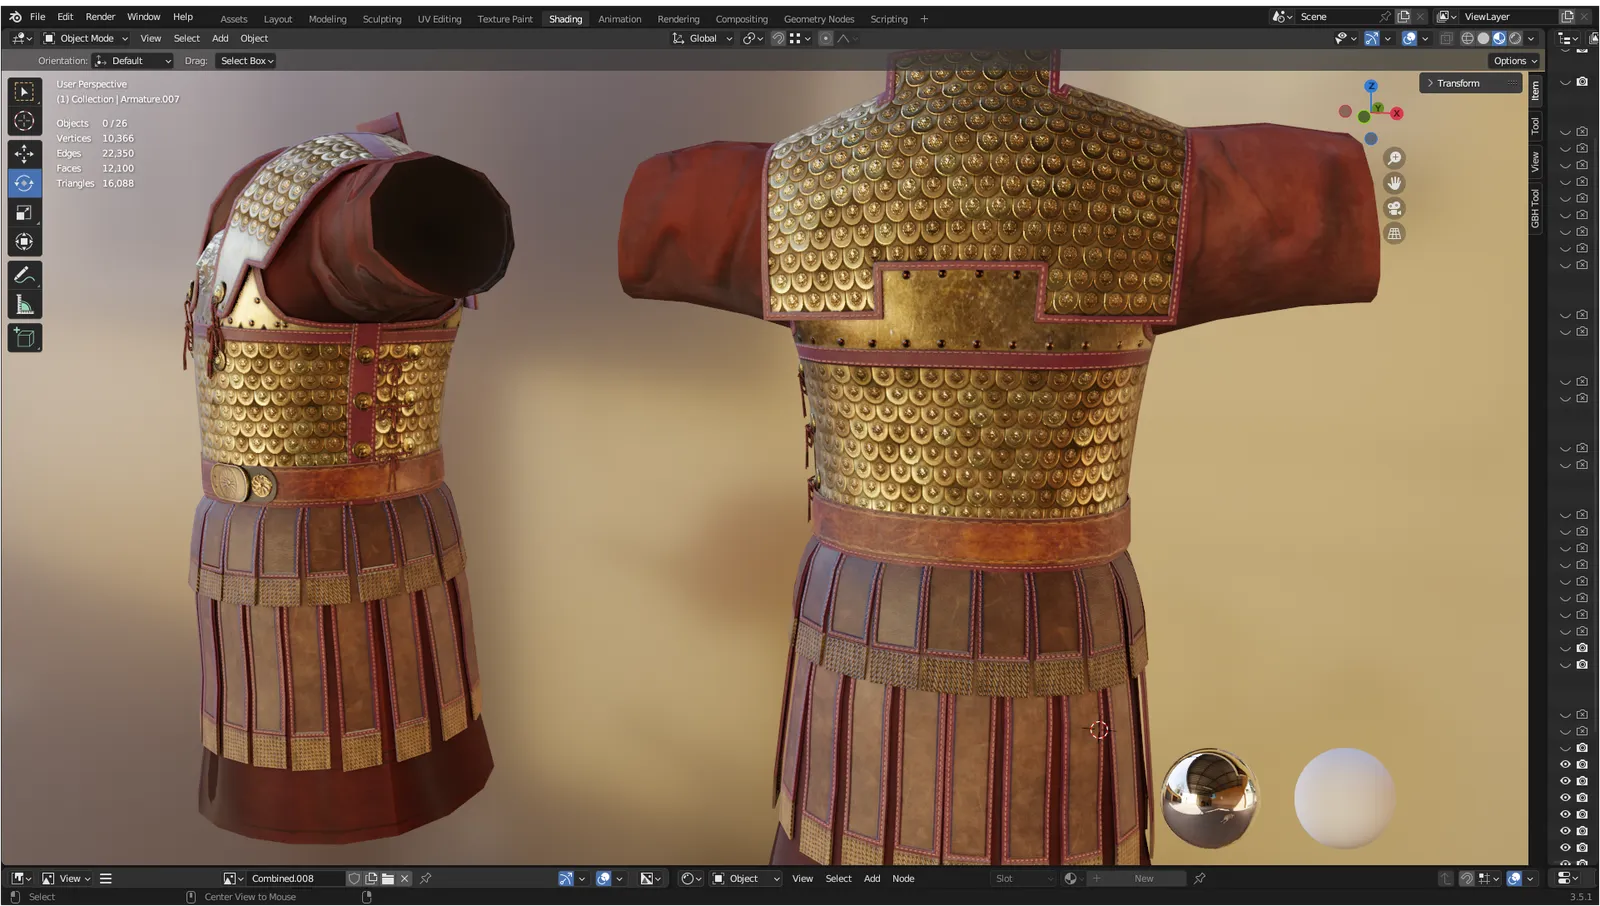Open the sidebar Item tab
Screen dimensions: 1600x906
click(x=1535, y=91)
